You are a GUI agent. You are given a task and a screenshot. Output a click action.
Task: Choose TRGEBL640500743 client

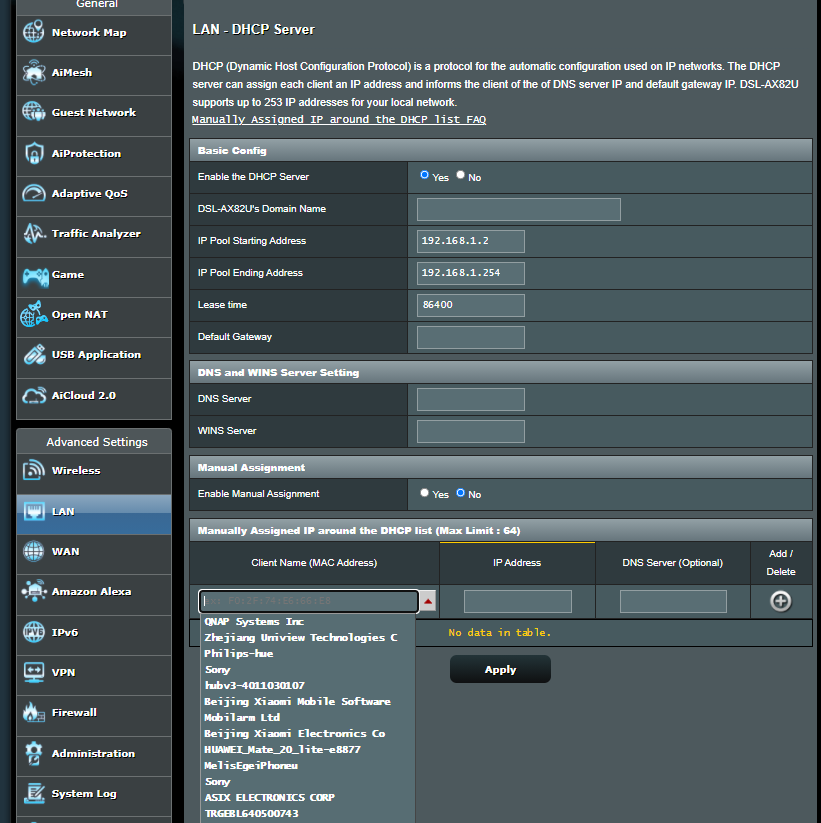pos(251,813)
